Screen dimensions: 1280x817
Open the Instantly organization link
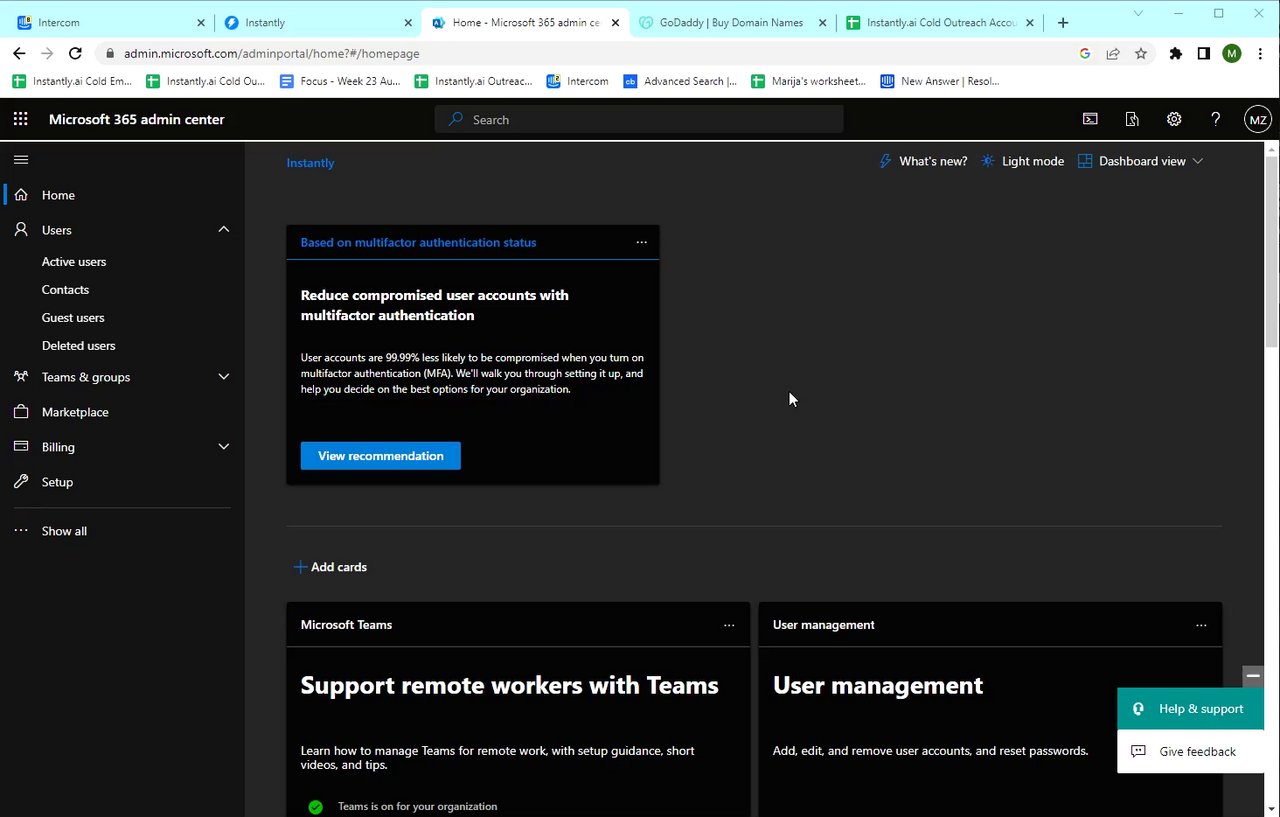click(x=310, y=163)
